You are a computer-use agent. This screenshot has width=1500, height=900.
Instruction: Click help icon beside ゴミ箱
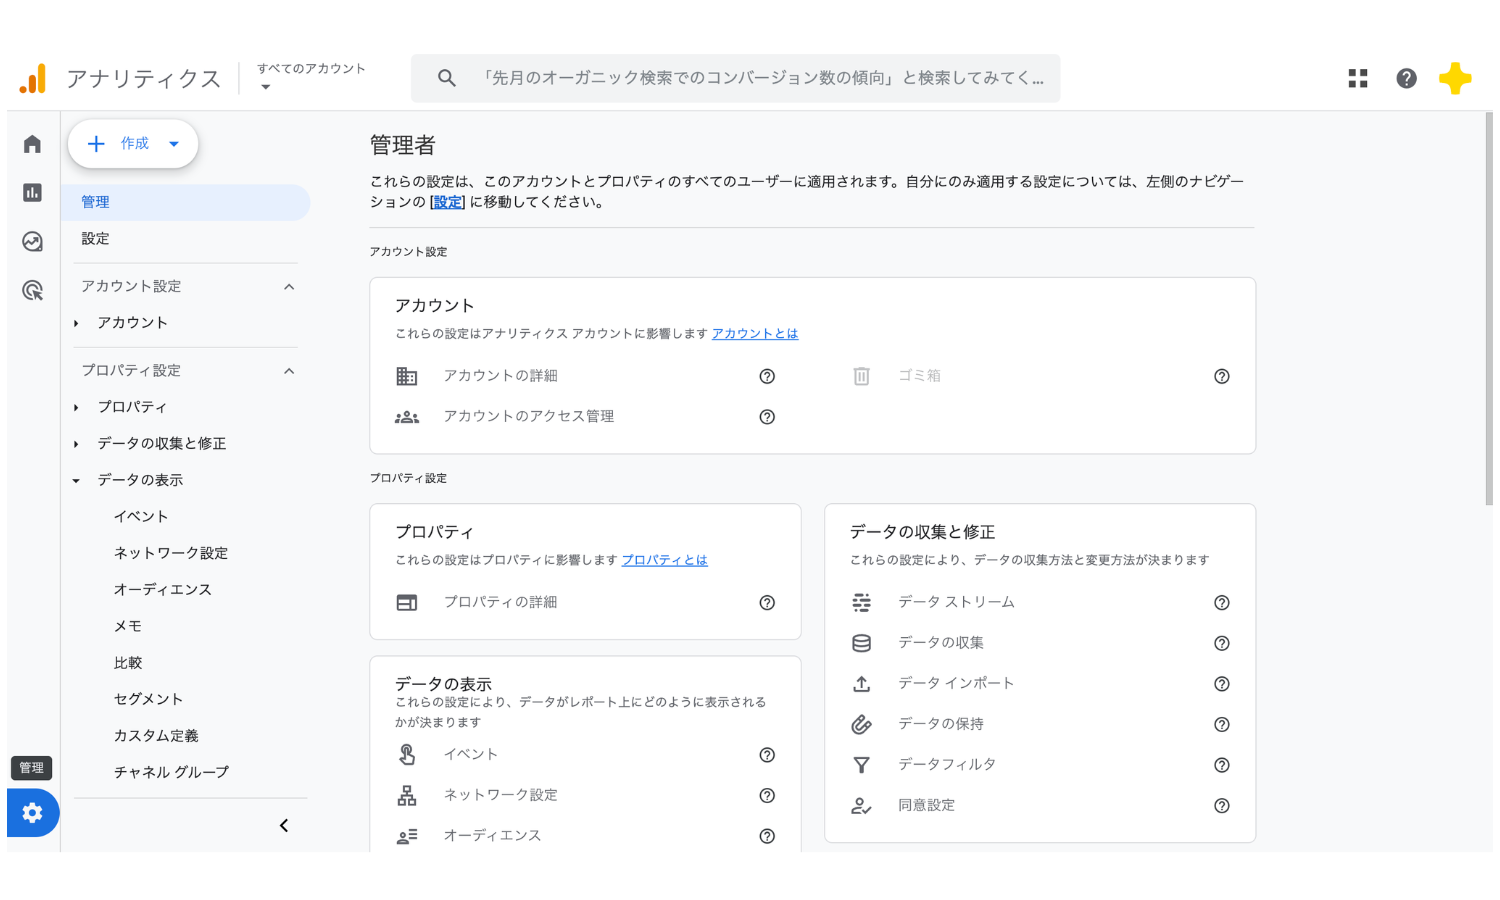click(1221, 376)
